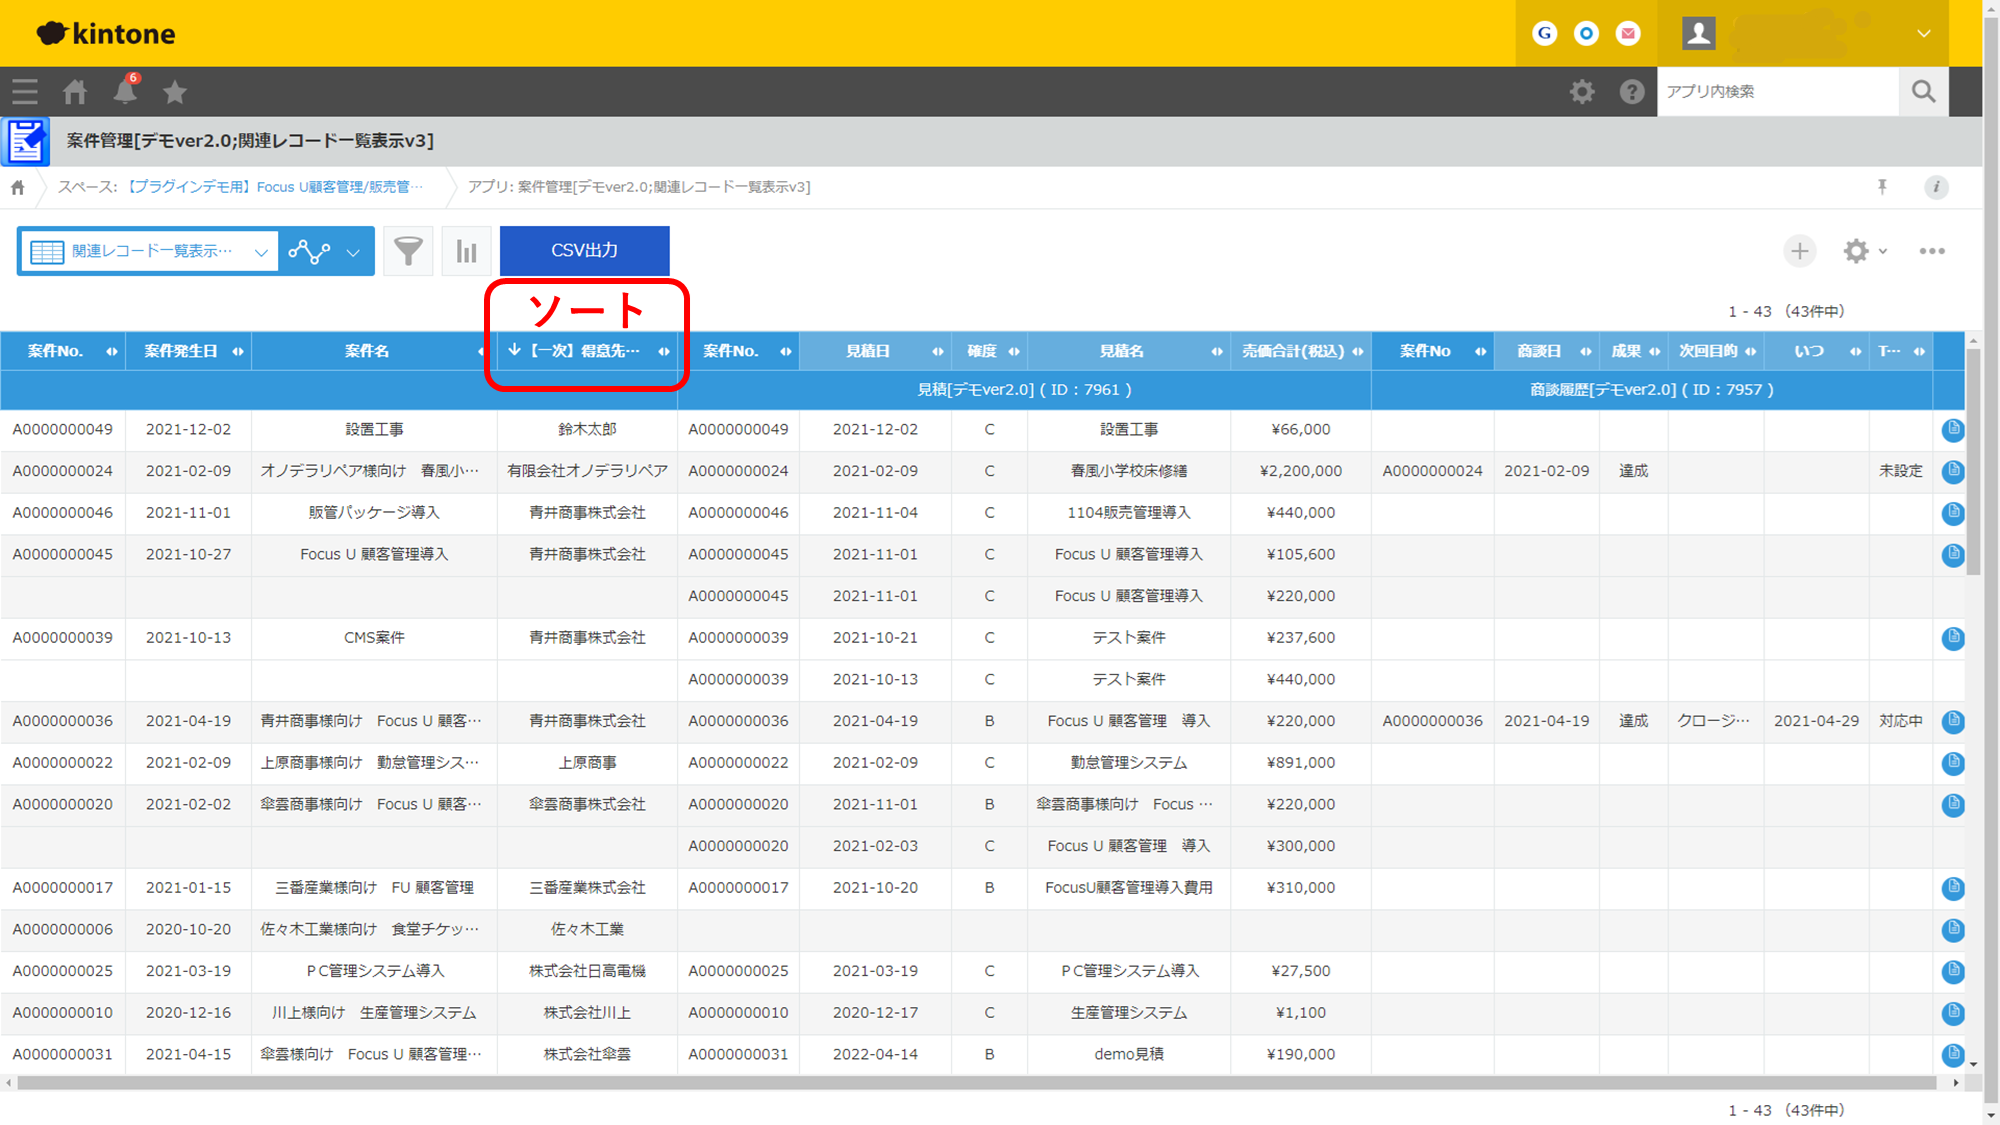Click the 1104販売管理導入 cell
The image size is (2000, 1125).
[1129, 513]
